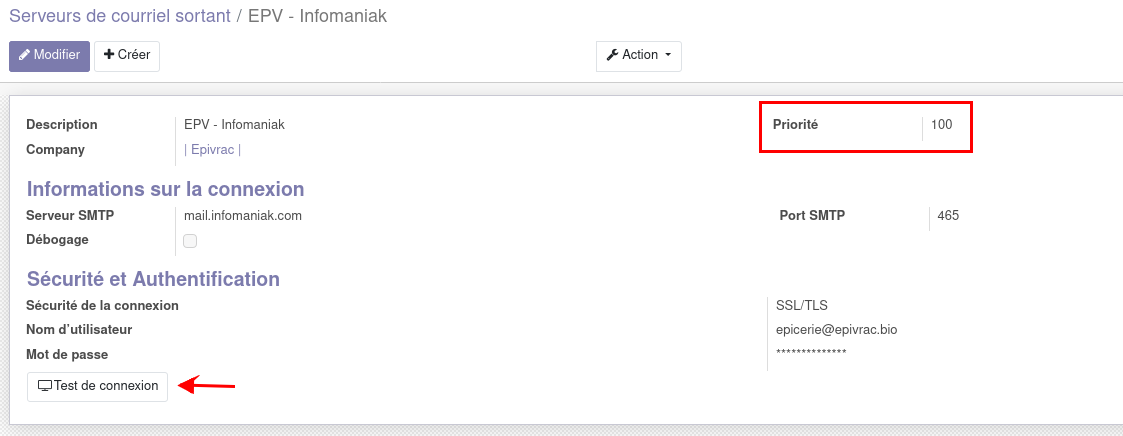Select the epicerie@epivrac.bio username value
The height and width of the screenshot is (436, 1123).
[836, 329]
